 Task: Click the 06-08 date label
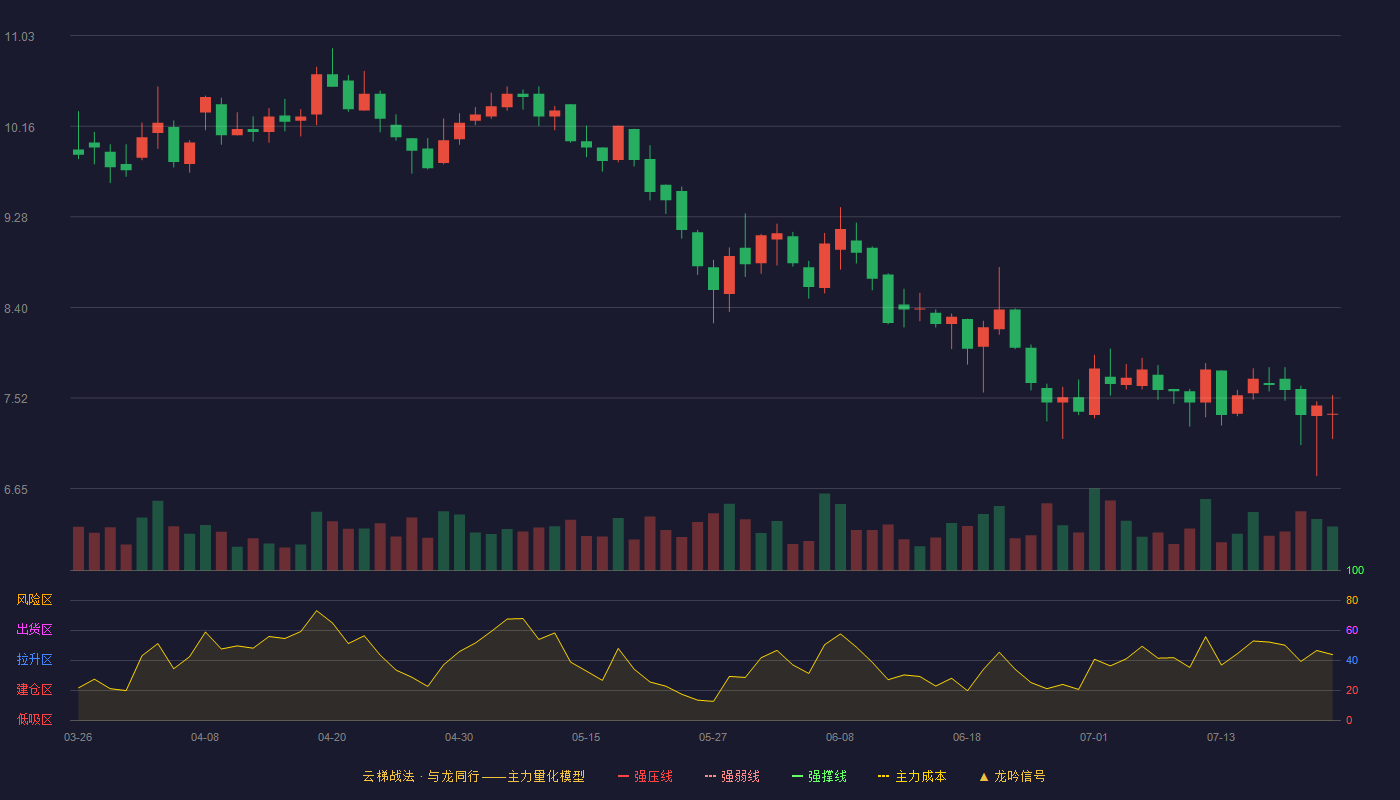pyautogui.click(x=840, y=737)
